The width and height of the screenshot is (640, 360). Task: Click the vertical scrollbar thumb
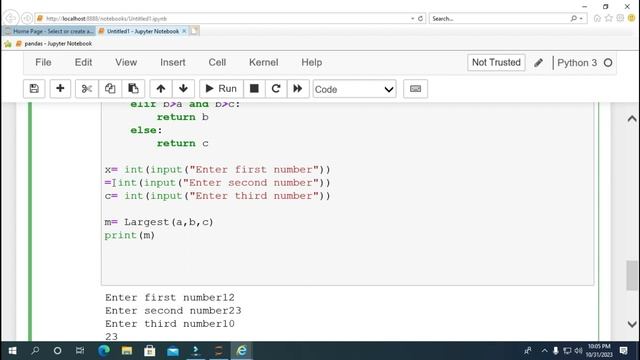coord(632,276)
